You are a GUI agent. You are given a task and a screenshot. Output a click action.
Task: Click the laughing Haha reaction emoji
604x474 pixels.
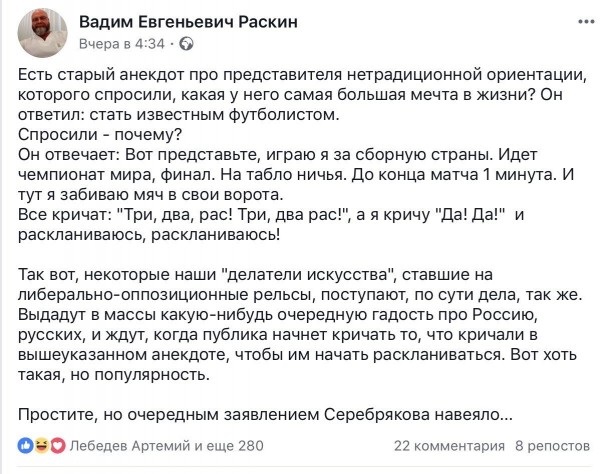(41, 444)
